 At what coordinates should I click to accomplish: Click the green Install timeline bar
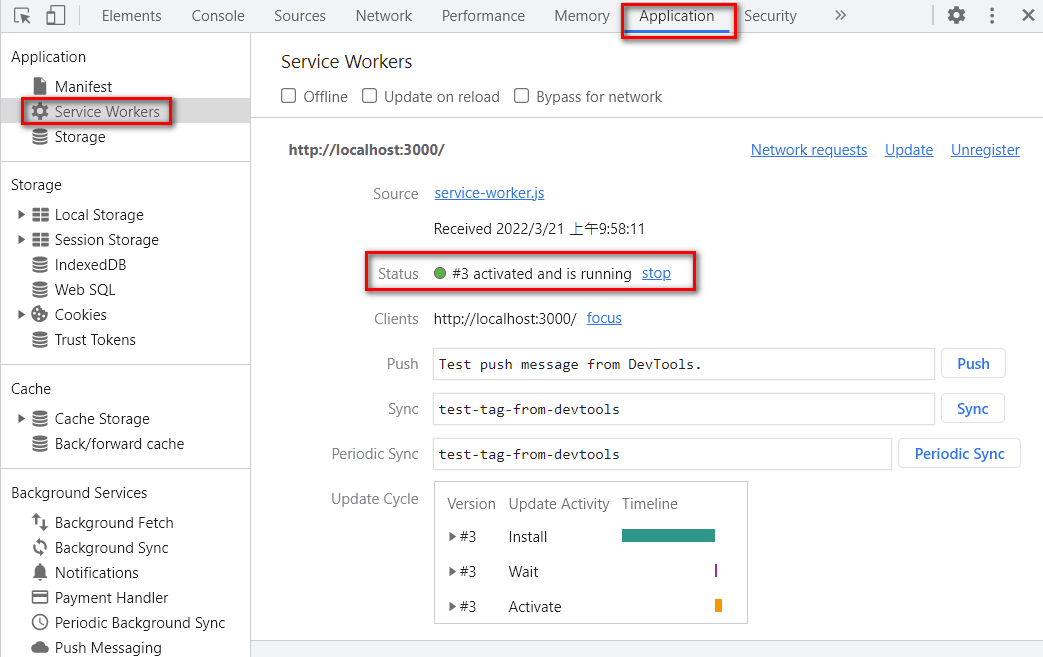pyautogui.click(x=668, y=536)
